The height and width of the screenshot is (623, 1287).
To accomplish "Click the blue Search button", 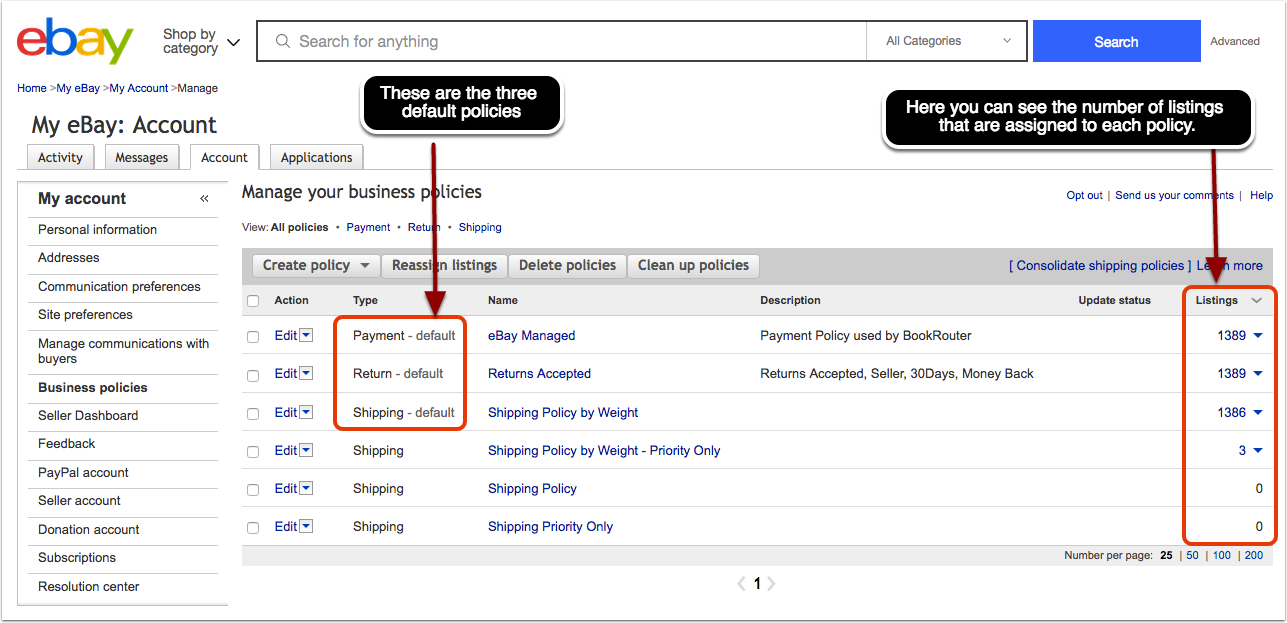I will pyautogui.click(x=1116, y=41).
